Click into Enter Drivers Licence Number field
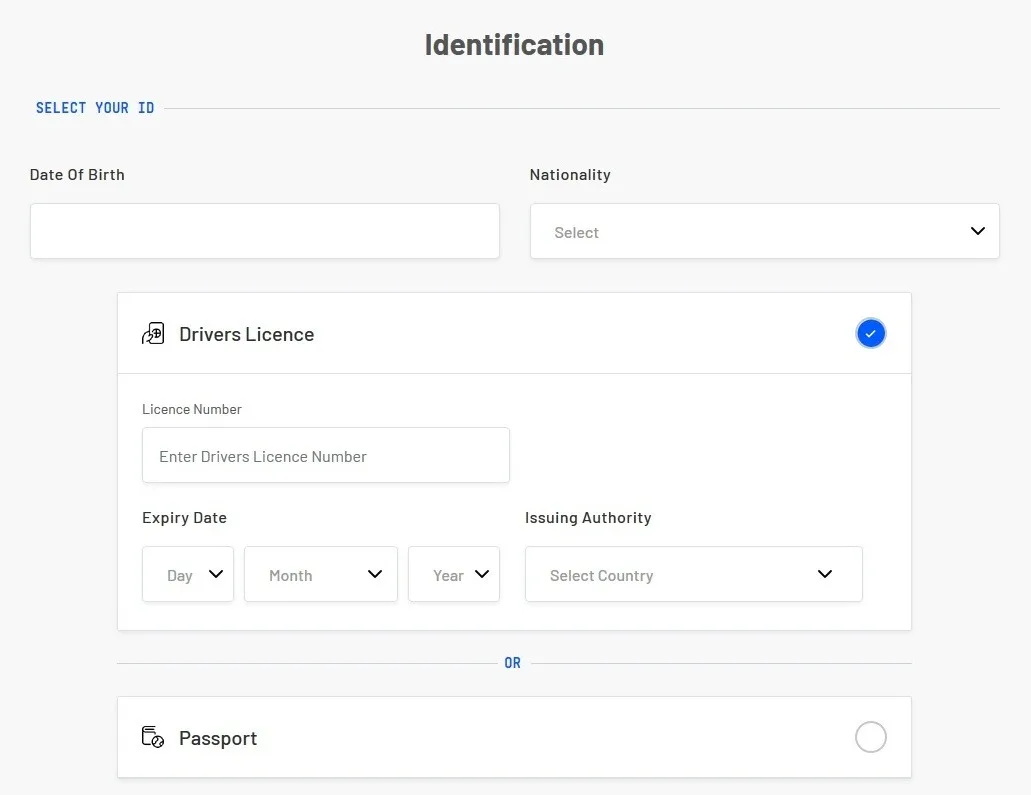 pyautogui.click(x=325, y=456)
